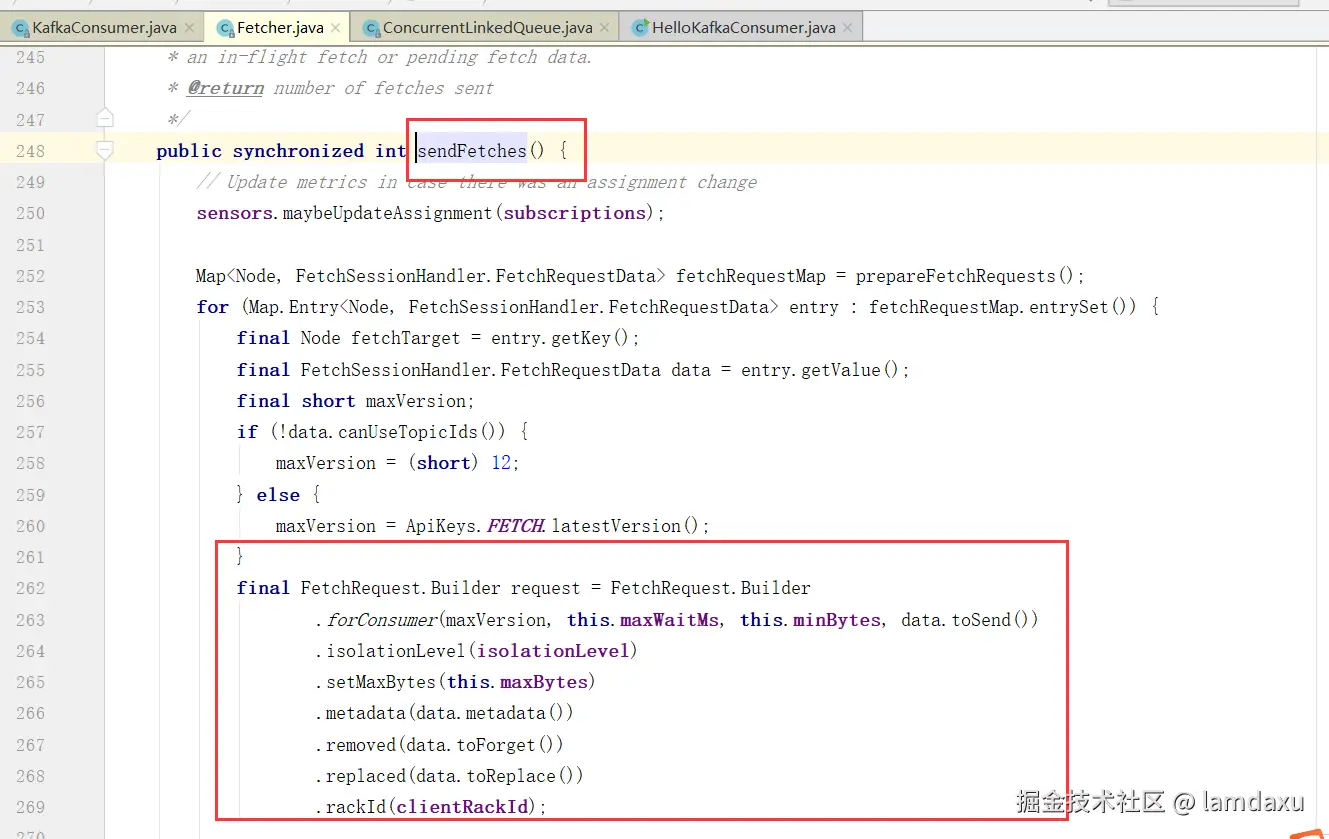1329x839 pixels.
Task: Click line number 269 in the gutter
Action: click(30, 807)
